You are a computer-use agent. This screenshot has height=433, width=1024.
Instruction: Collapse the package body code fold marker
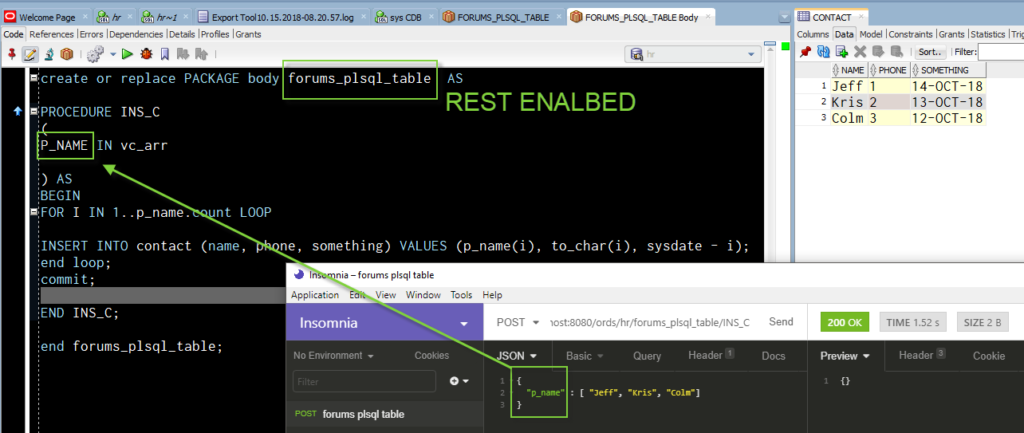(36, 78)
